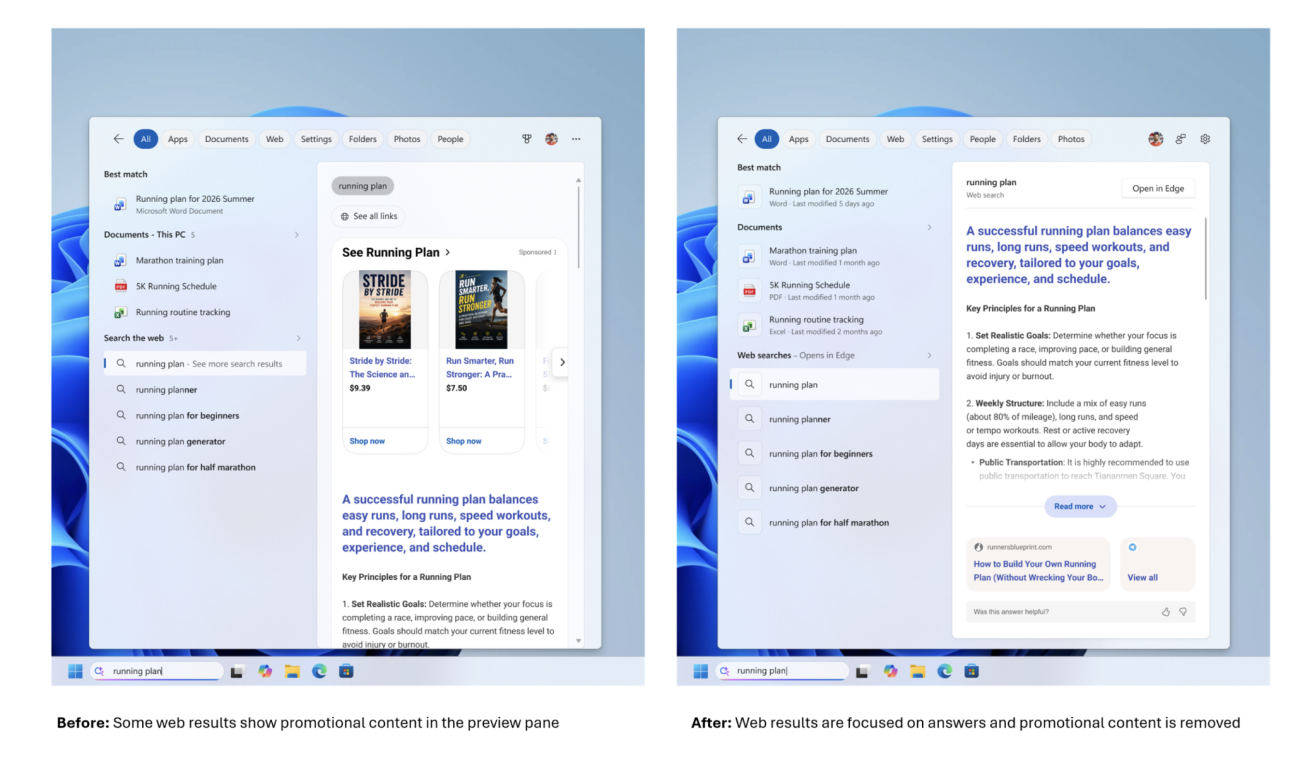Click scrollbar down arrow in Before preview
Screen dimensions: 1300x770
tap(579, 641)
